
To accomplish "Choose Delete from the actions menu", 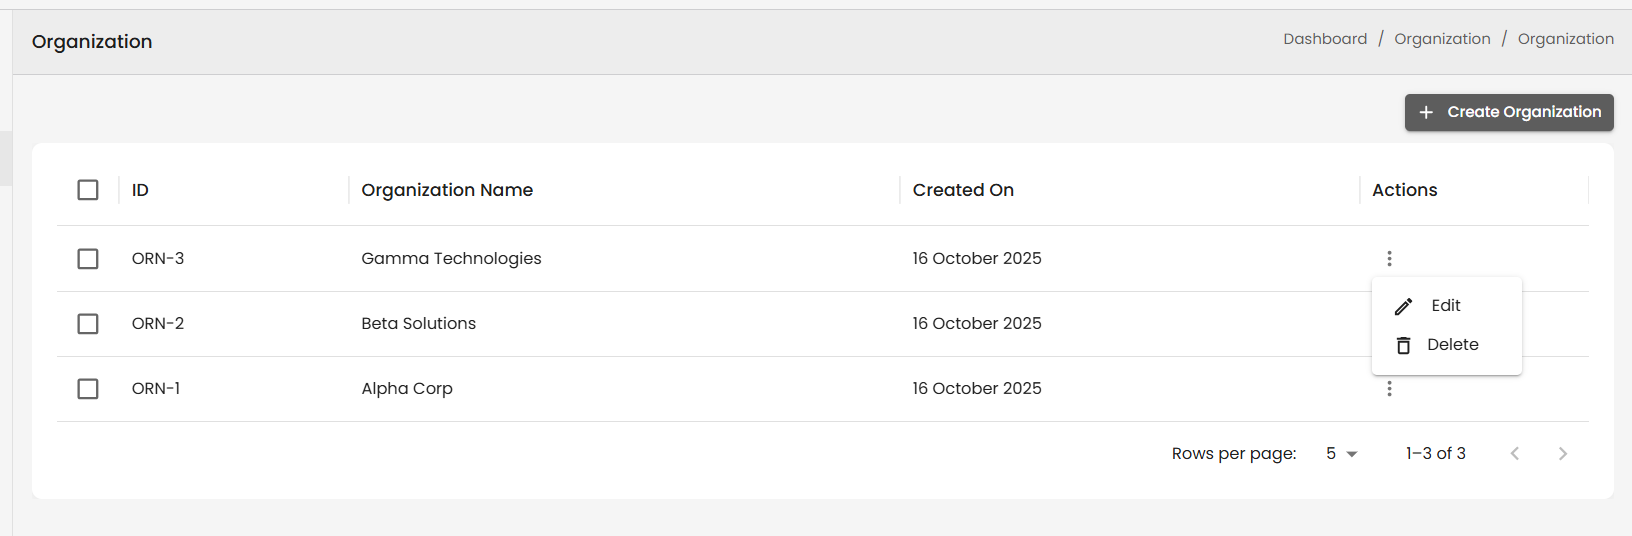I will (1452, 345).
